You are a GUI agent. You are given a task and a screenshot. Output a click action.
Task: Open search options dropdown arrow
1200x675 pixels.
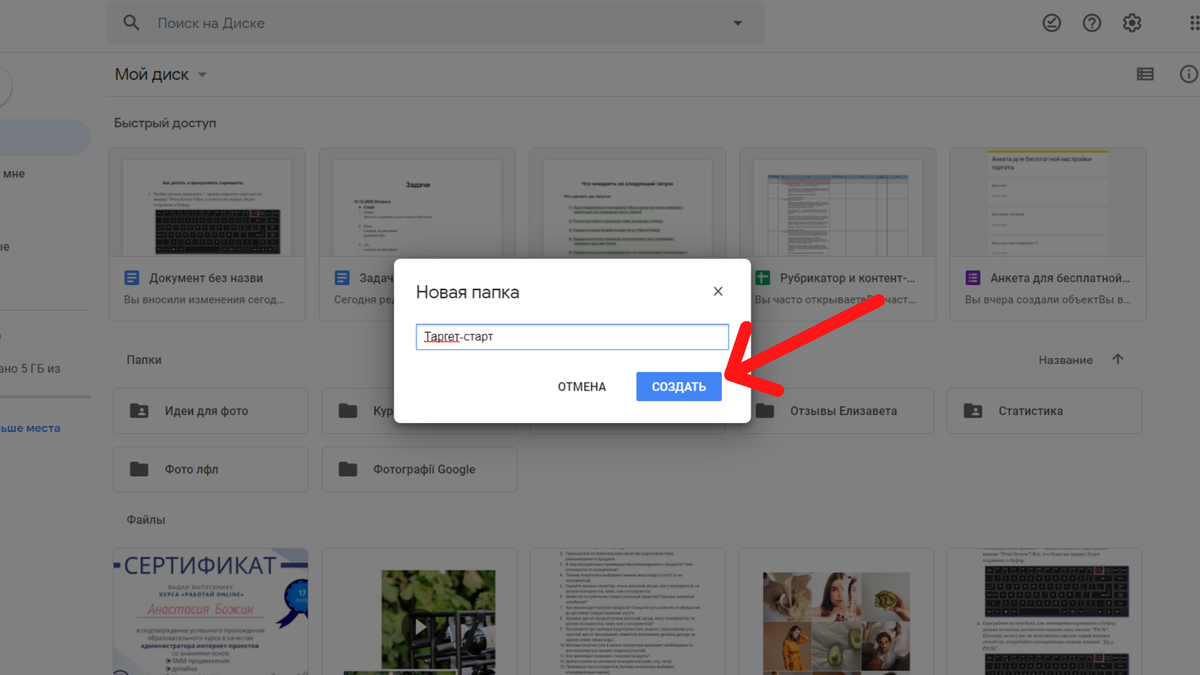738,23
